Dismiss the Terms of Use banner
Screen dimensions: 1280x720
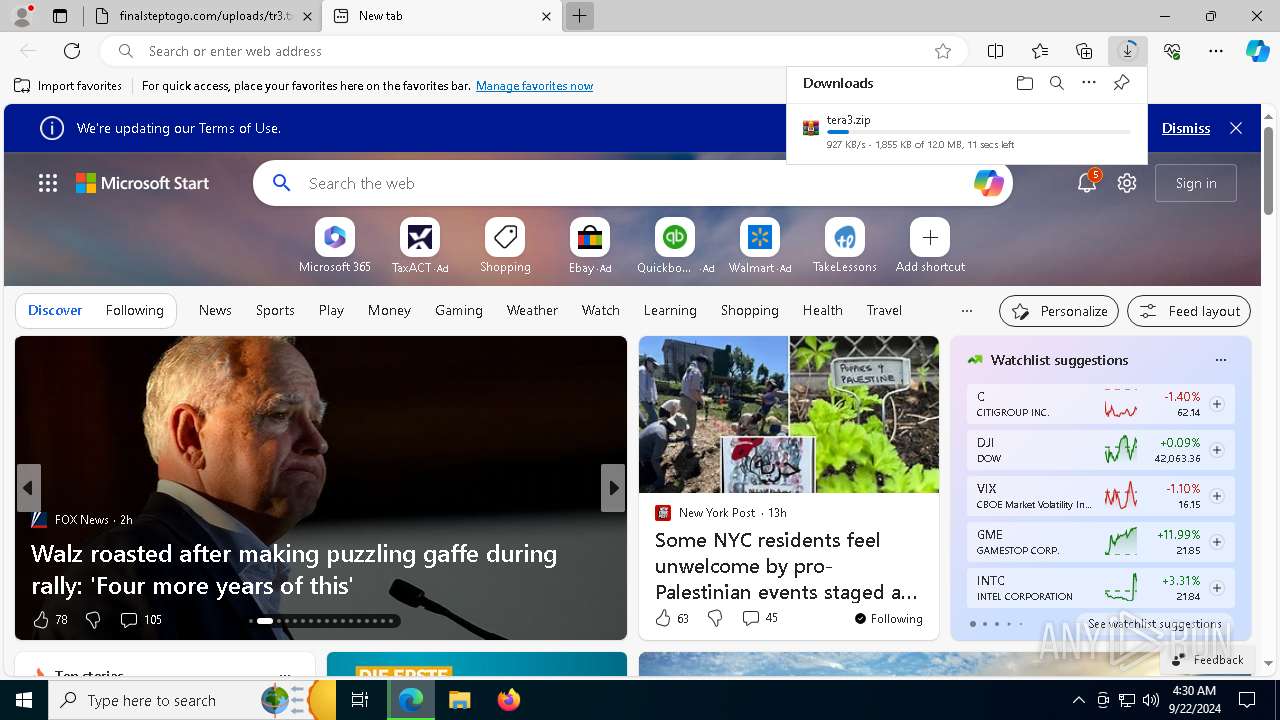pyautogui.click(x=1186, y=128)
